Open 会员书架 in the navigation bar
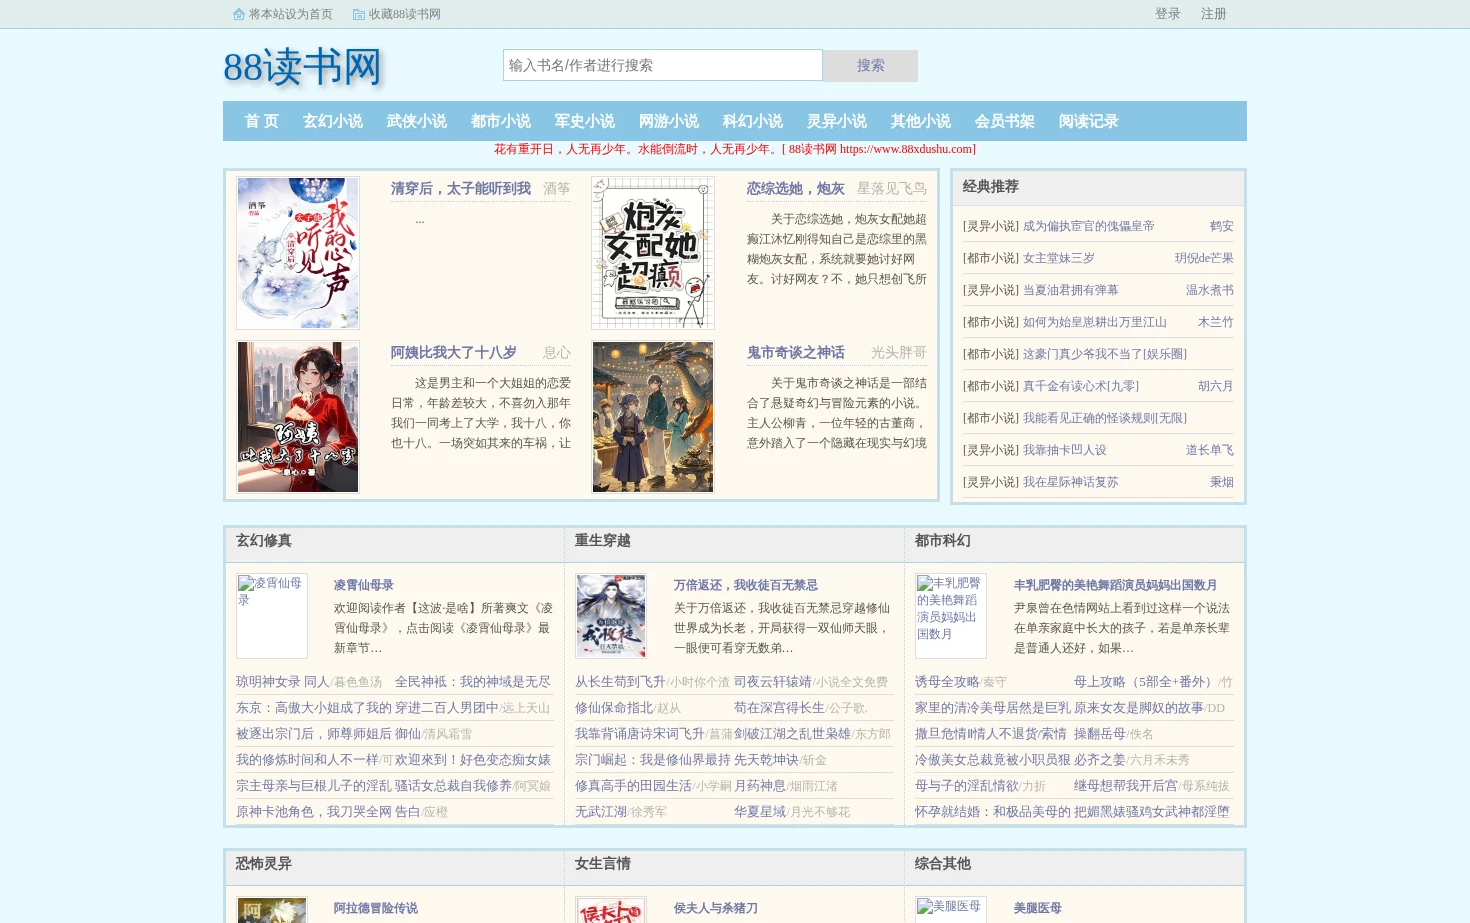The width and height of the screenshot is (1470, 923). click(1005, 121)
